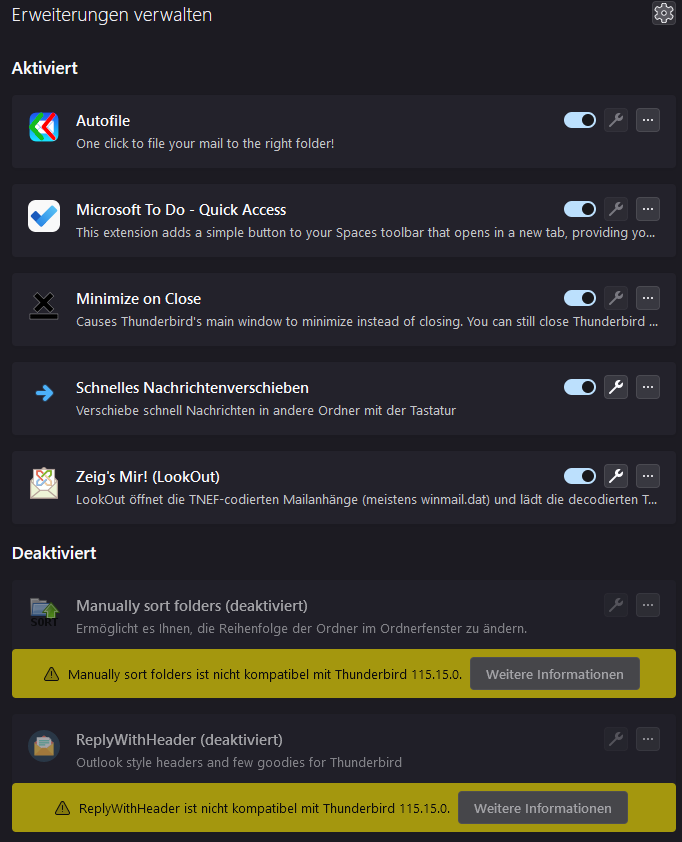This screenshot has width=682, height=842.
Task: Turn off Minimize on Close toggle
Action: pyautogui.click(x=580, y=298)
